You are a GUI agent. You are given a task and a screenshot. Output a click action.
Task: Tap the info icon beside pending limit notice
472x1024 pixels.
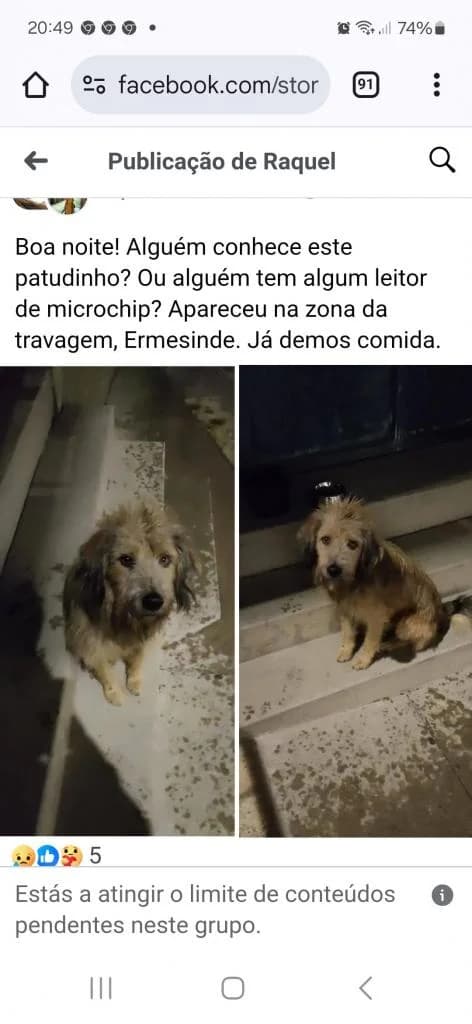click(x=442, y=895)
